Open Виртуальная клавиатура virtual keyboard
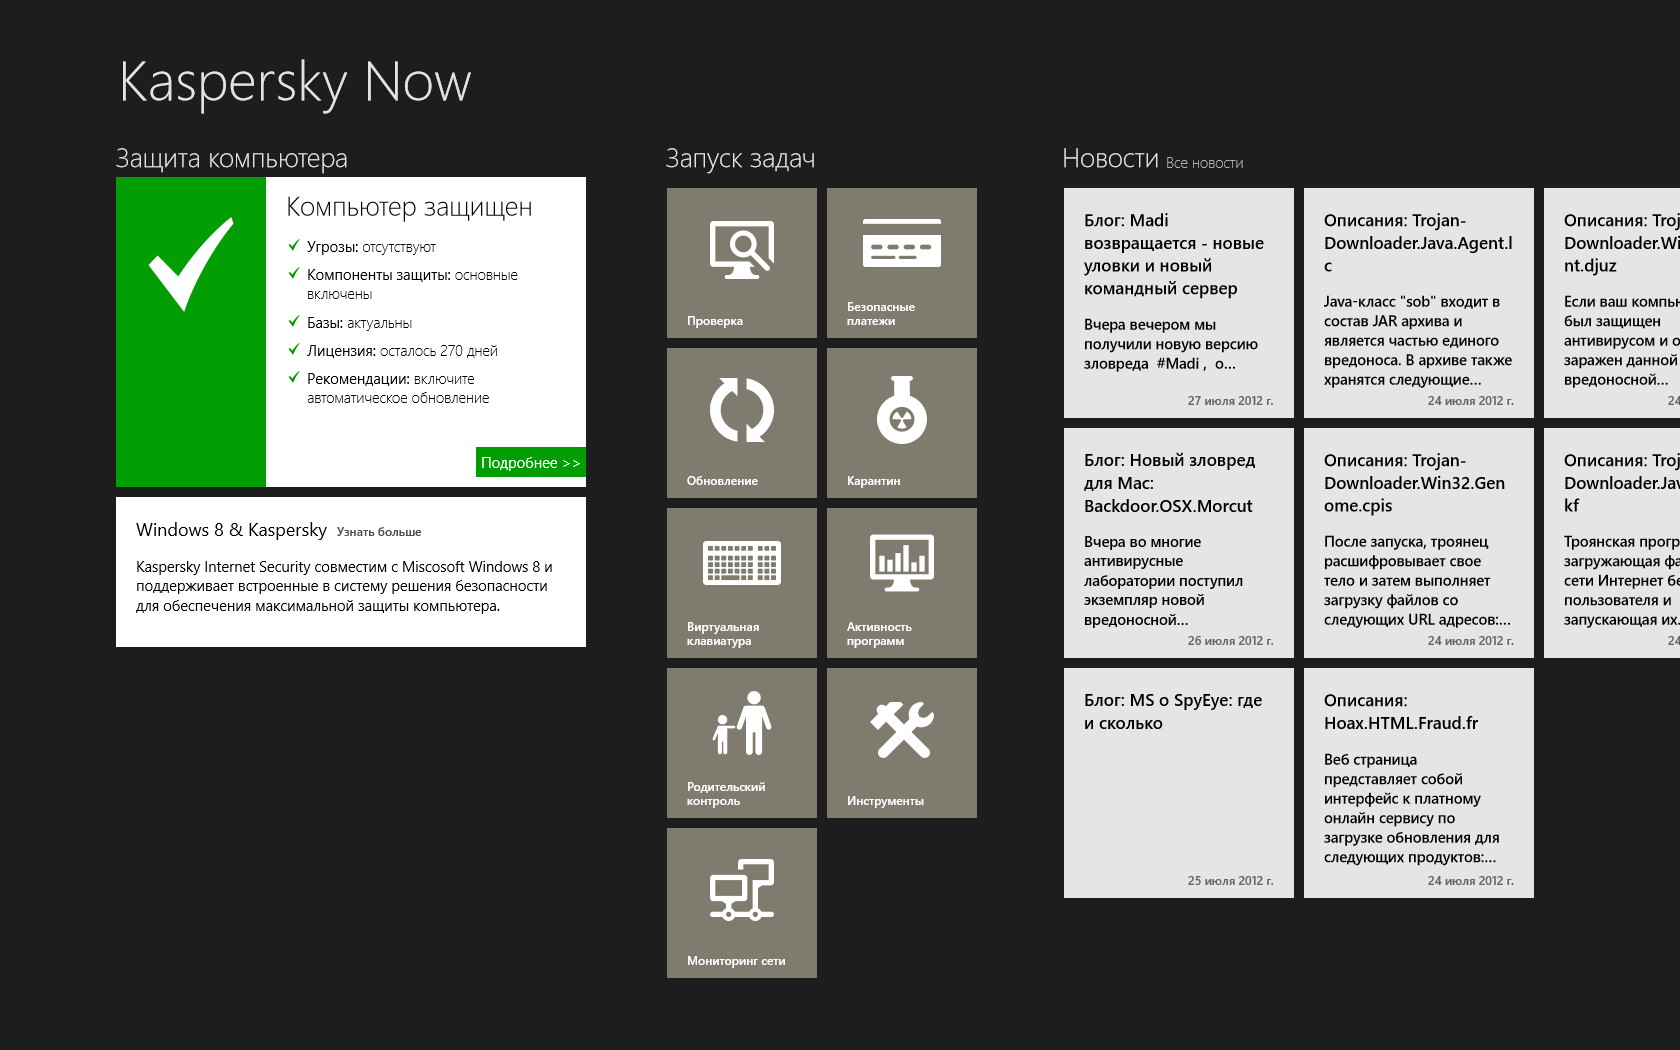 pos(741,583)
